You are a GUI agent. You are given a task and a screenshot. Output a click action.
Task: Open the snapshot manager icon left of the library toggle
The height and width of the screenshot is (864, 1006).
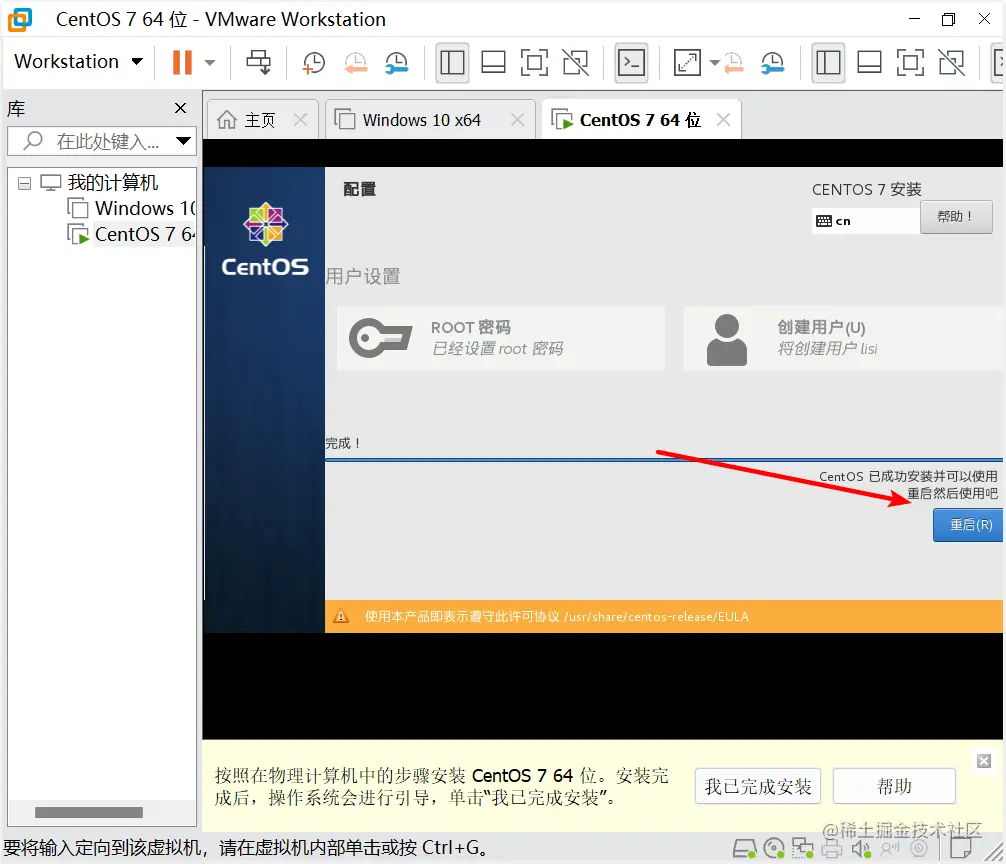396,62
